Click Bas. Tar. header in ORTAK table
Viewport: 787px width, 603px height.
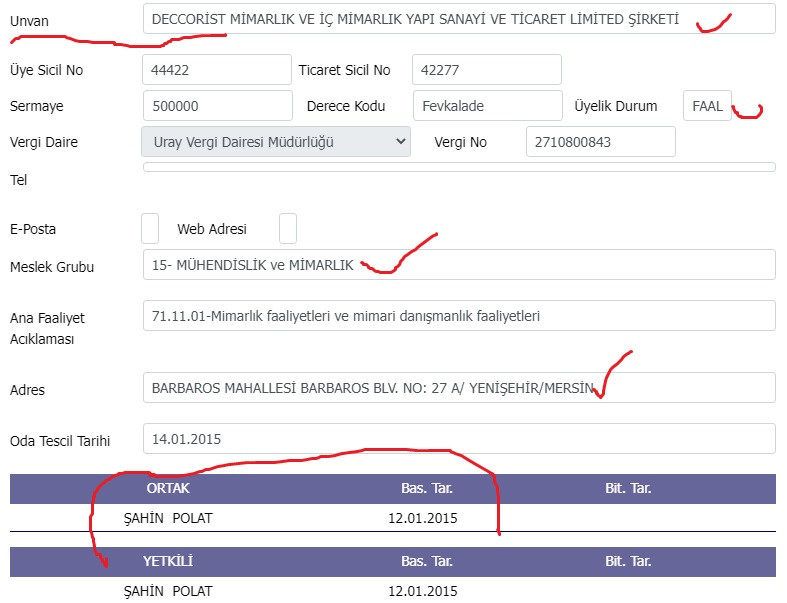[427, 489]
